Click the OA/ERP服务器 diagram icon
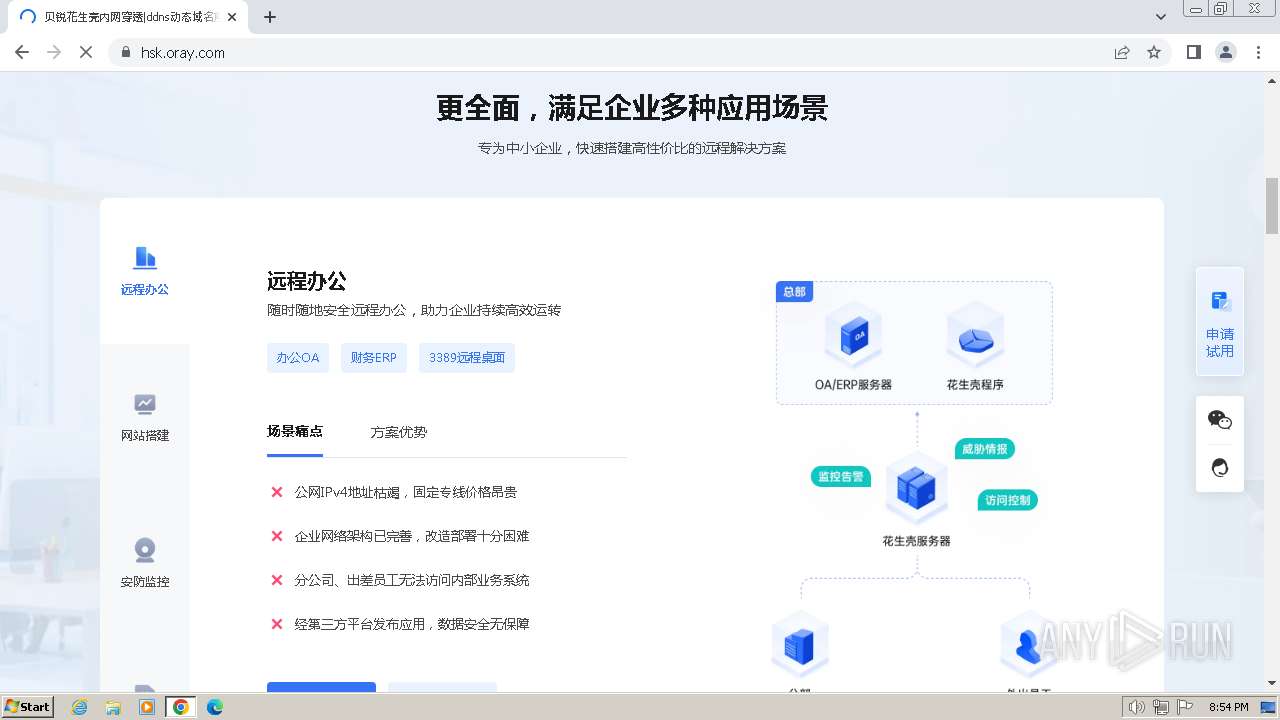The image size is (1280, 720). 853,335
